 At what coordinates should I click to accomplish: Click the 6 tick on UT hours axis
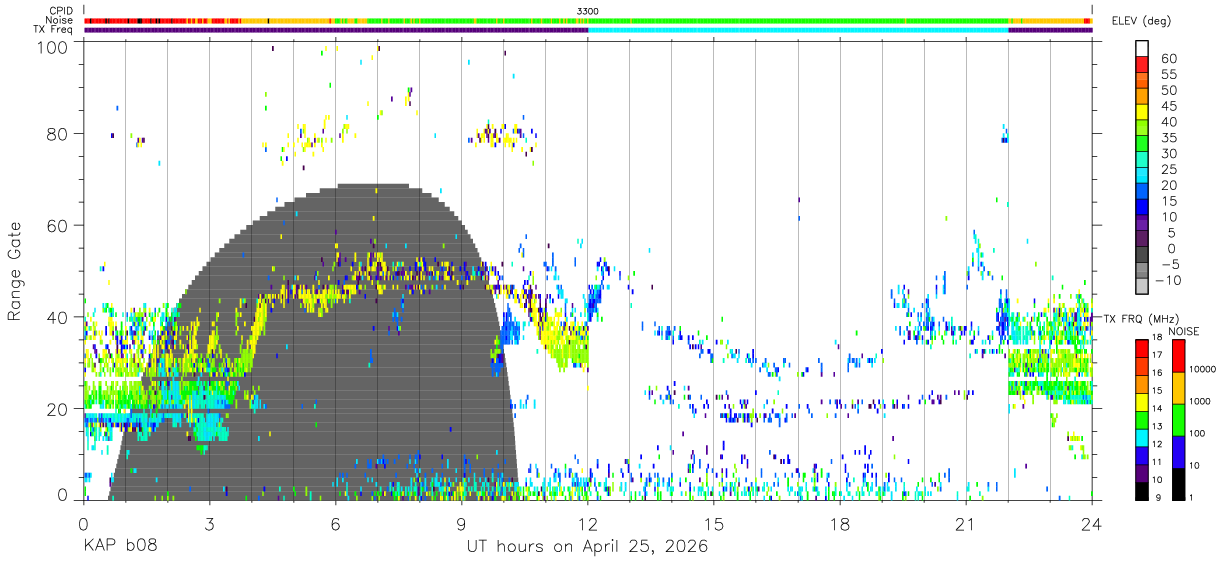click(x=336, y=525)
